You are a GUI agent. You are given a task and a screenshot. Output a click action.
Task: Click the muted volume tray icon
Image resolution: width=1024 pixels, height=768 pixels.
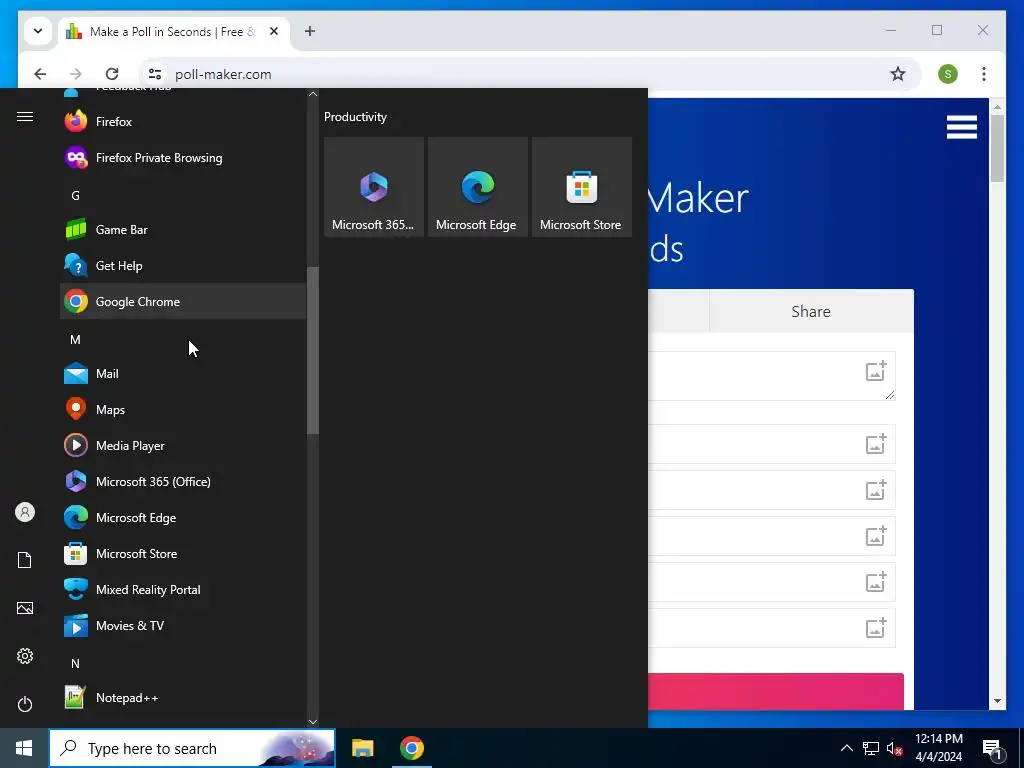click(895, 748)
